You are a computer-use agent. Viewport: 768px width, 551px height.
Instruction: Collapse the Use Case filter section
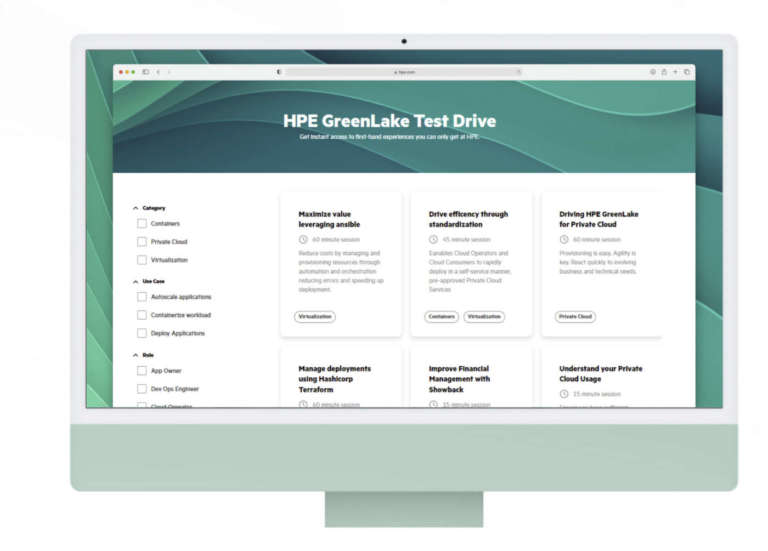pyautogui.click(x=136, y=282)
